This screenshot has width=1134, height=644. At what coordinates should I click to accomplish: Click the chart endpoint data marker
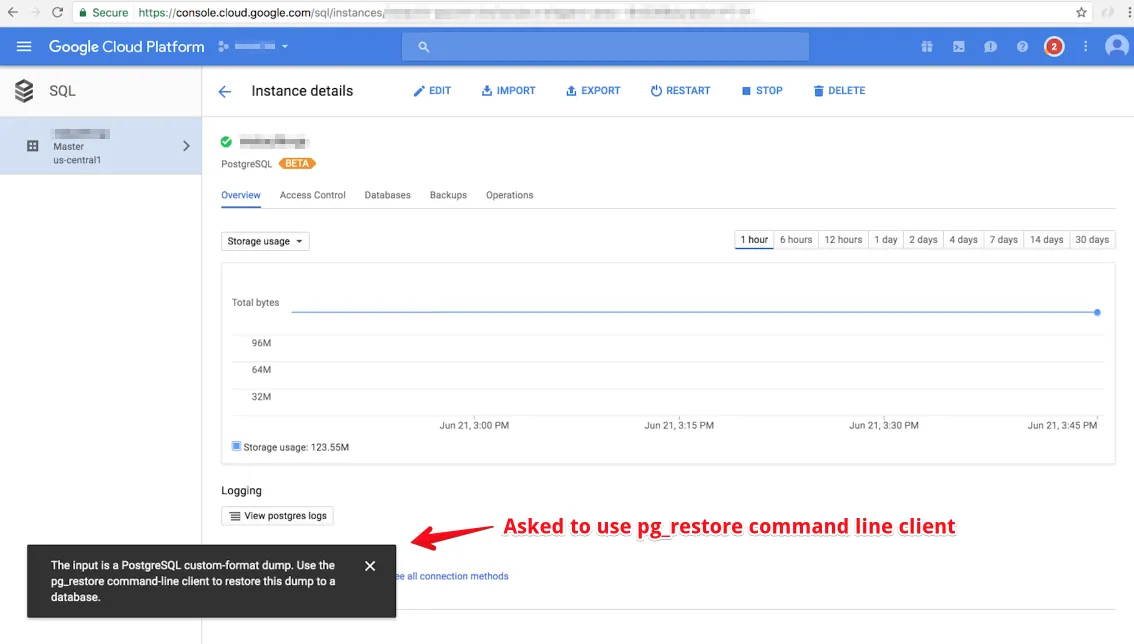click(x=1097, y=313)
